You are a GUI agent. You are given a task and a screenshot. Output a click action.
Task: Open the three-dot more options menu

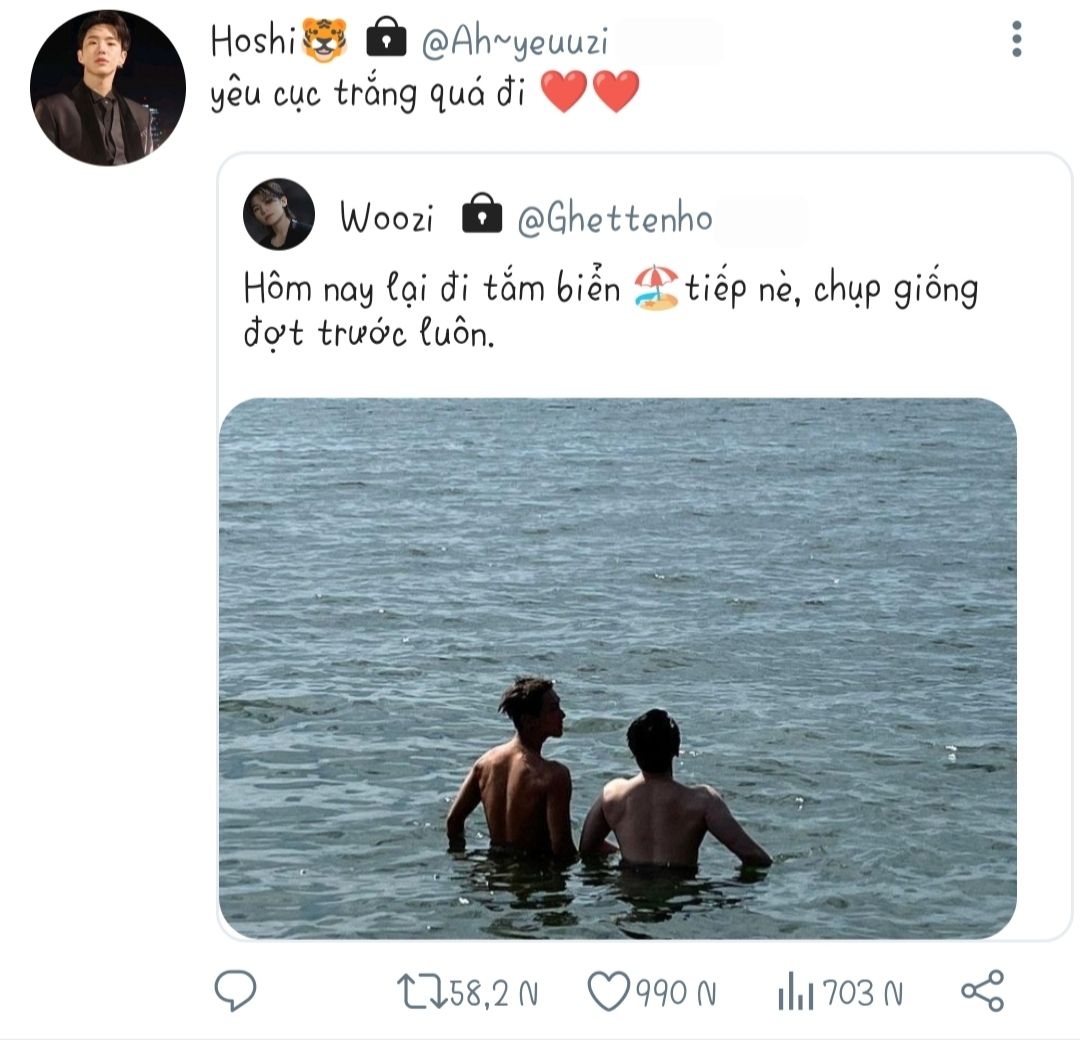pyautogui.click(x=1016, y=39)
